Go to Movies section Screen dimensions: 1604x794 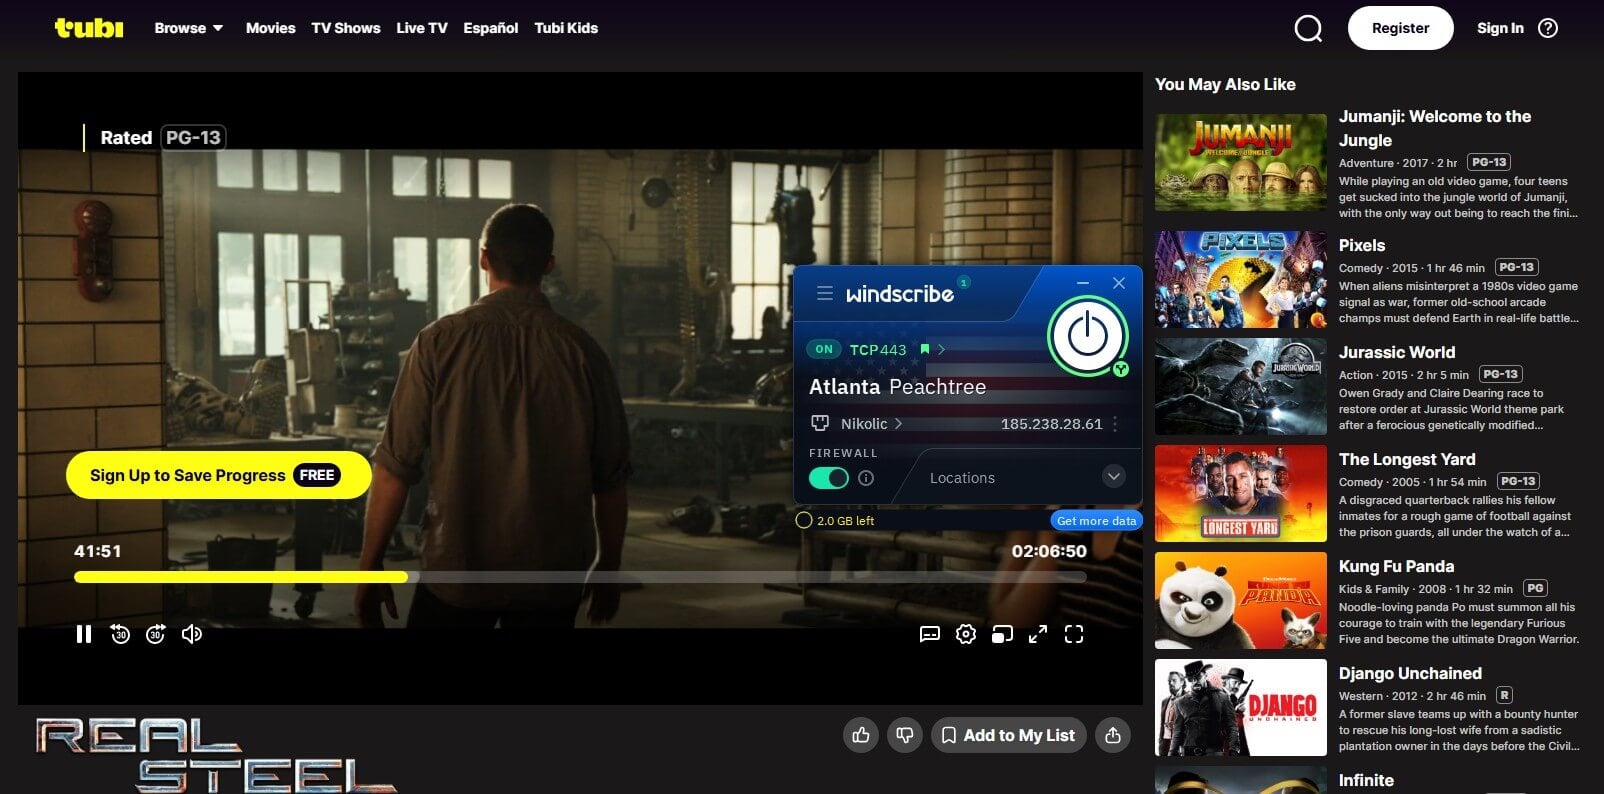pyautogui.click(x=270, y=28)
